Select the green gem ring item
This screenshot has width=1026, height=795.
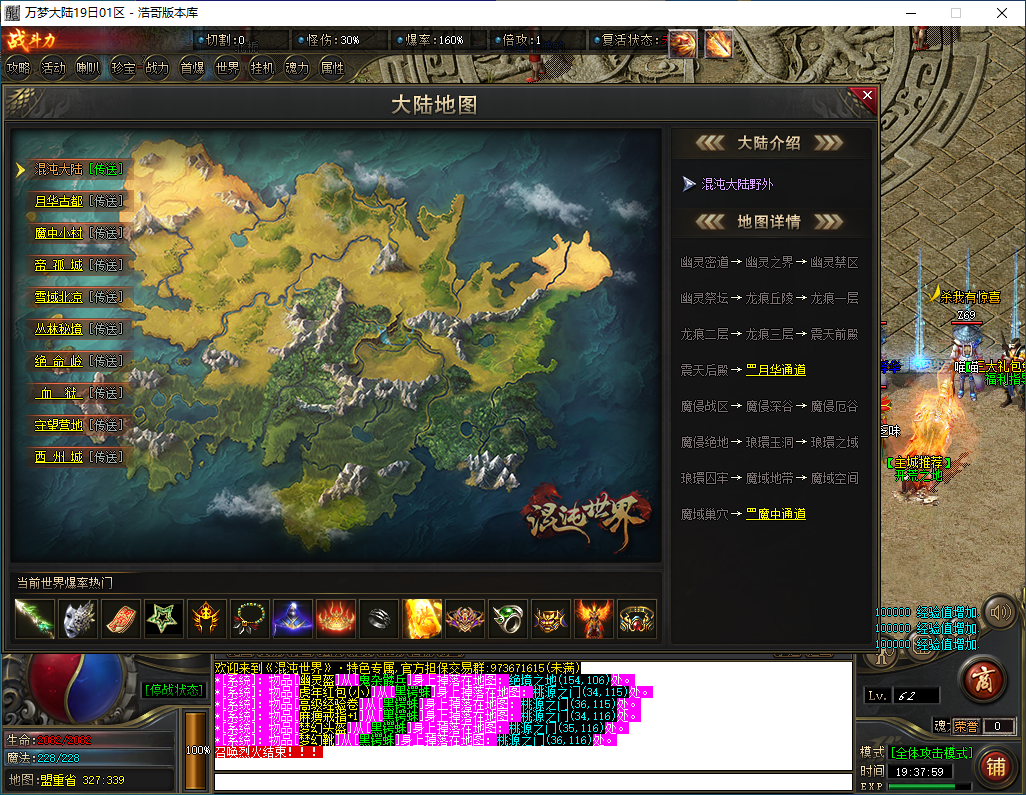tap(508, 618)
